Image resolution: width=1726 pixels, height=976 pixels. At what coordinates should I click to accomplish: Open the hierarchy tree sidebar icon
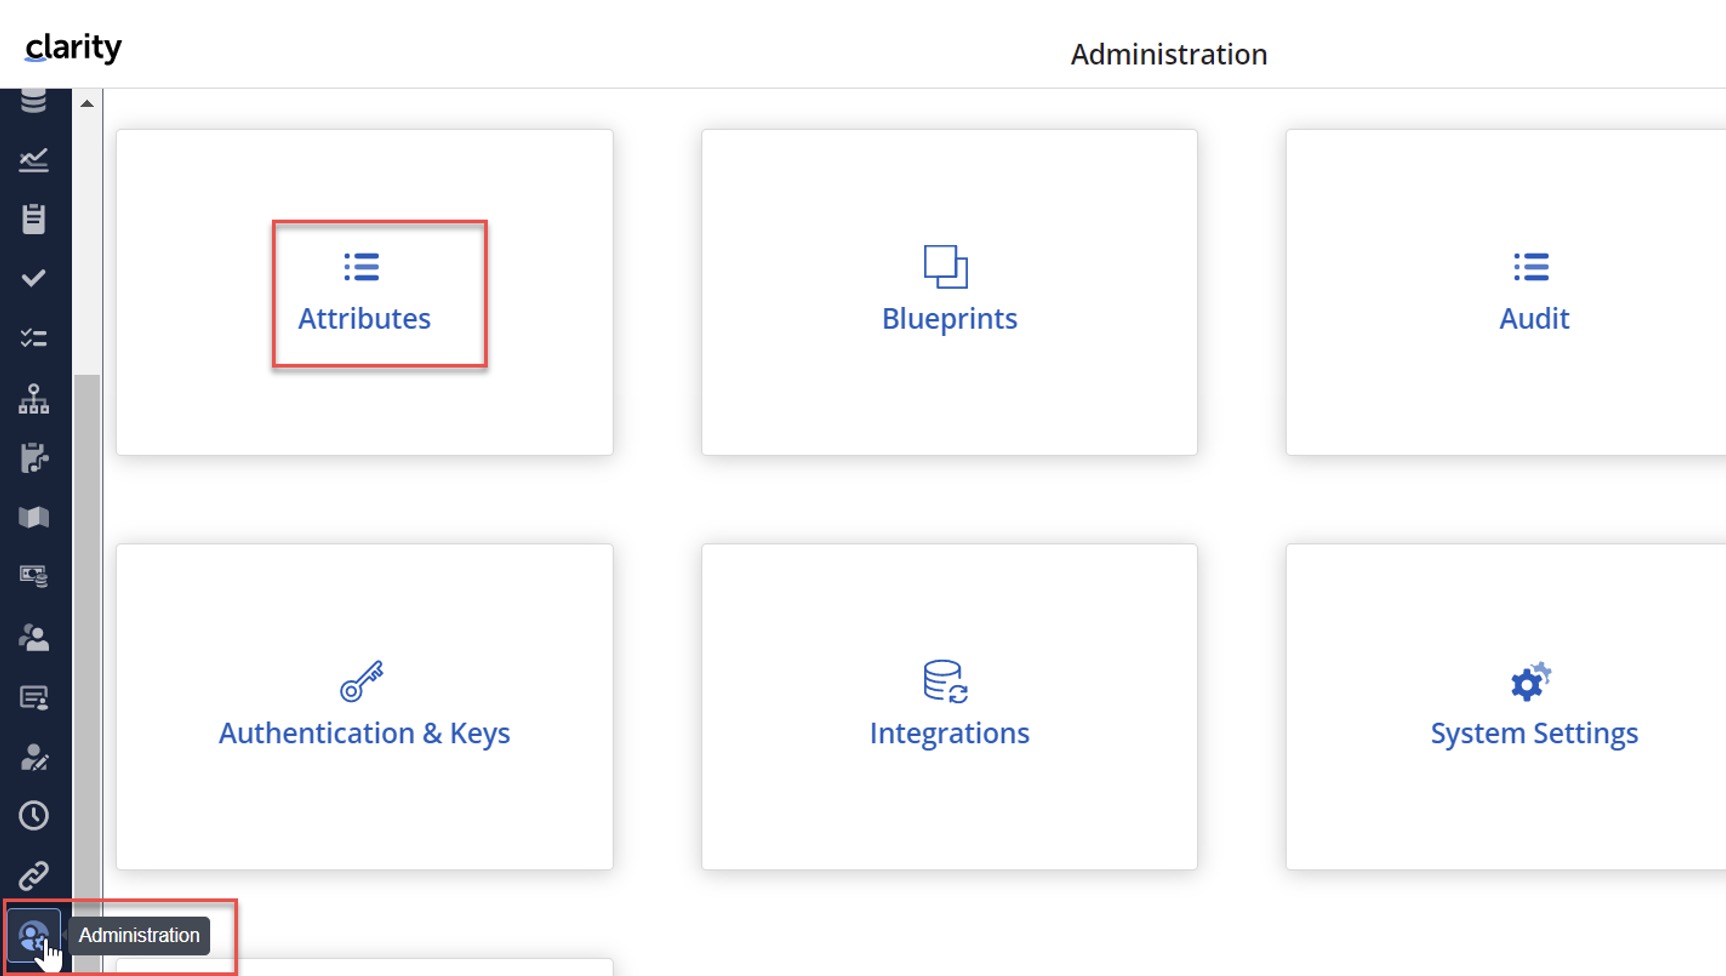[34, 399]
